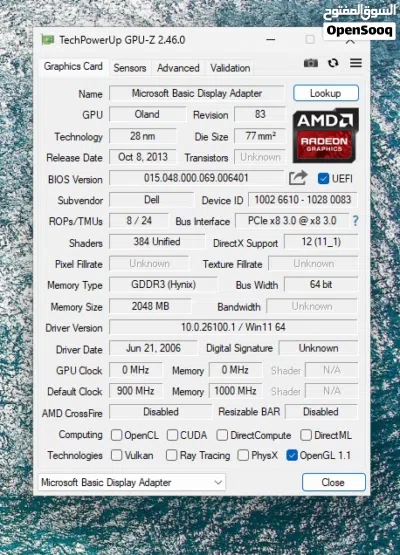Toggle the DirectML checkbox
Viewport: 400px width, 555px height.
click(306, 435)
